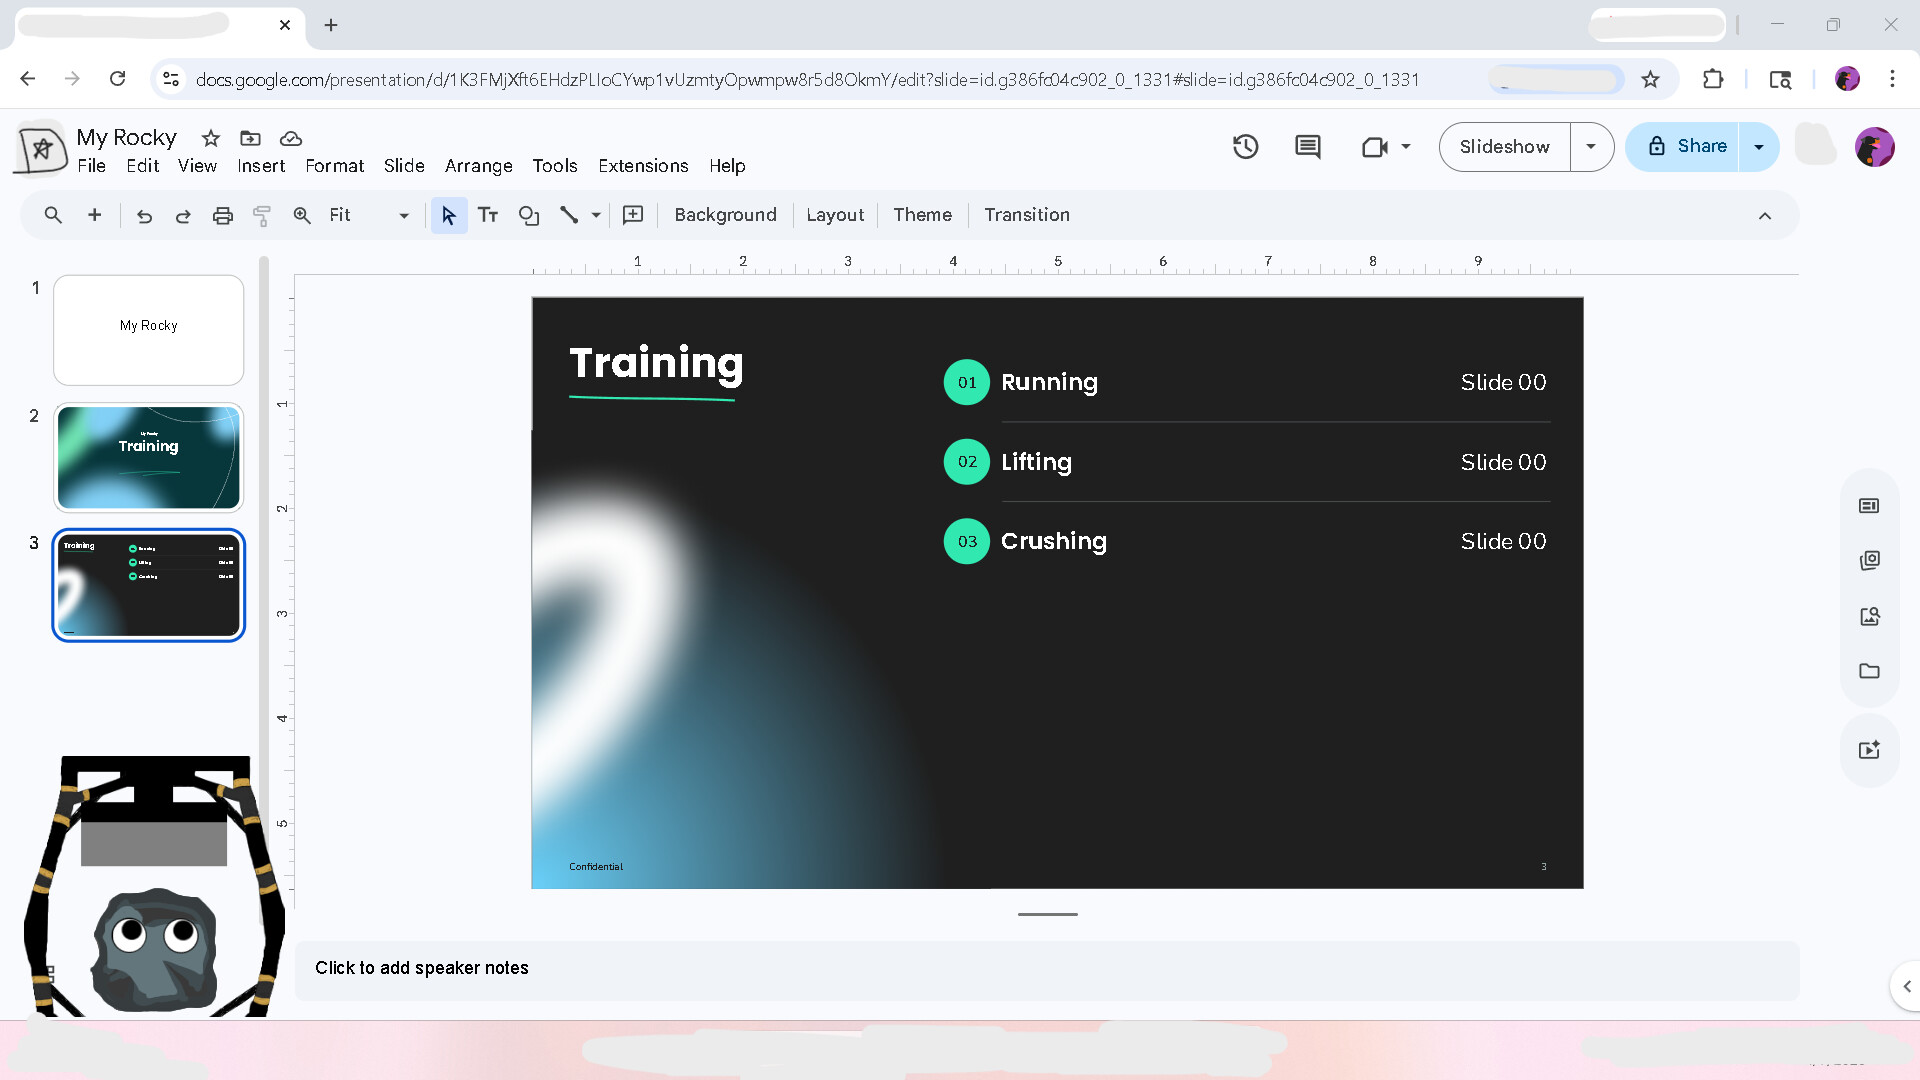1920x1080 pixels.
Task: Select slide 2 Training thumbnail
Action: coord(148,458)
